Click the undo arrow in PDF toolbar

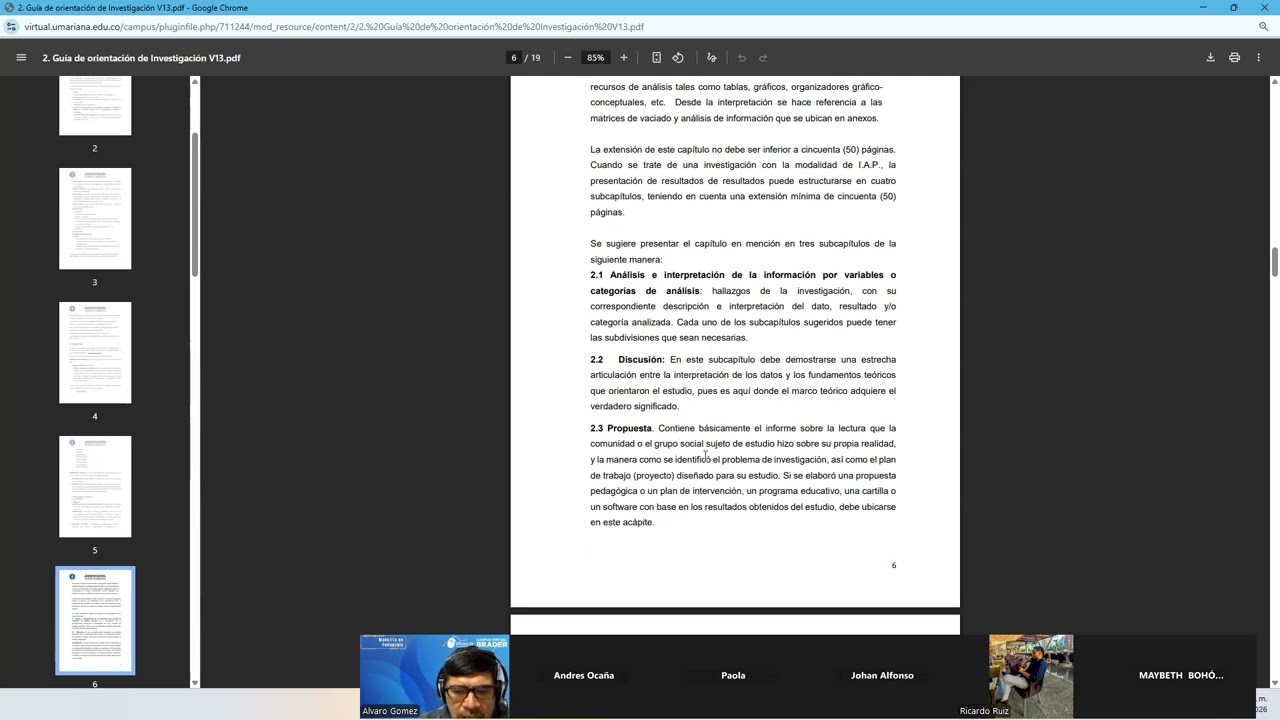pyautogui.click(x=742, y=58)
